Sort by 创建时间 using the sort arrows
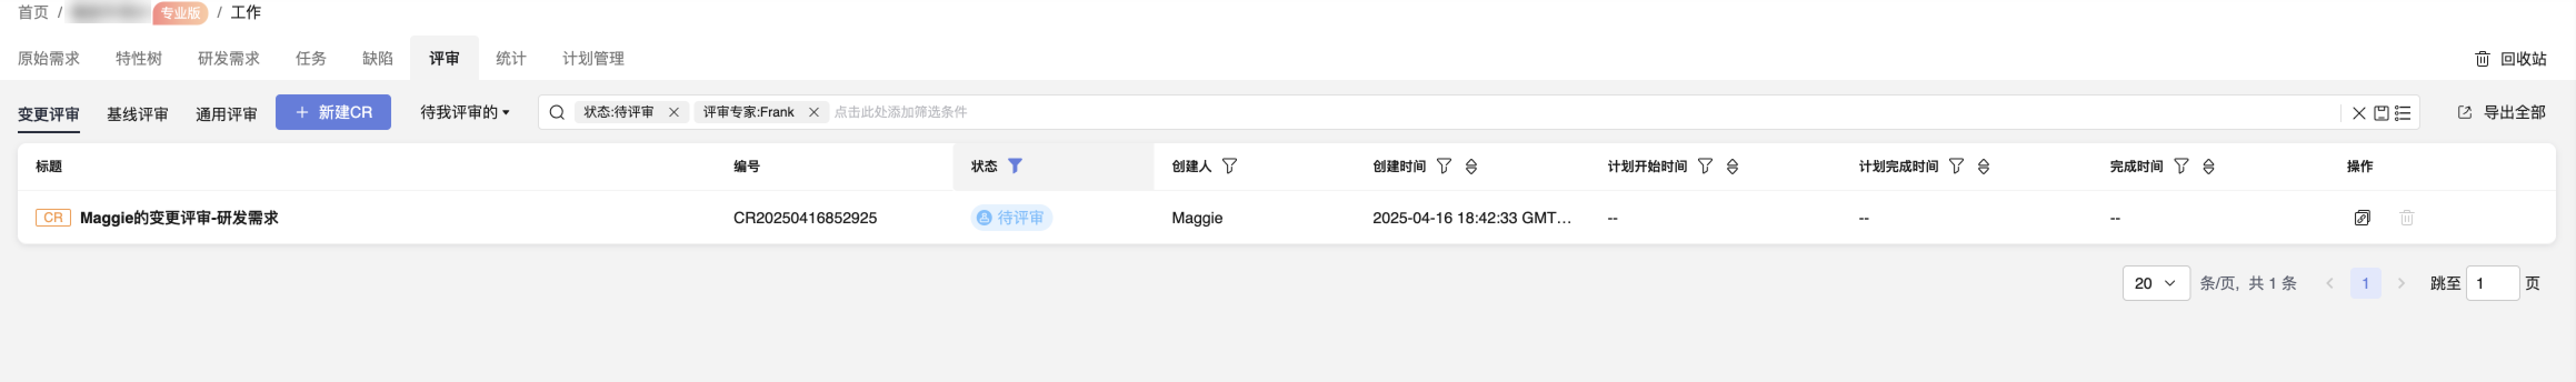This screenshot has width=2576, height=382. coord(1471,166)
